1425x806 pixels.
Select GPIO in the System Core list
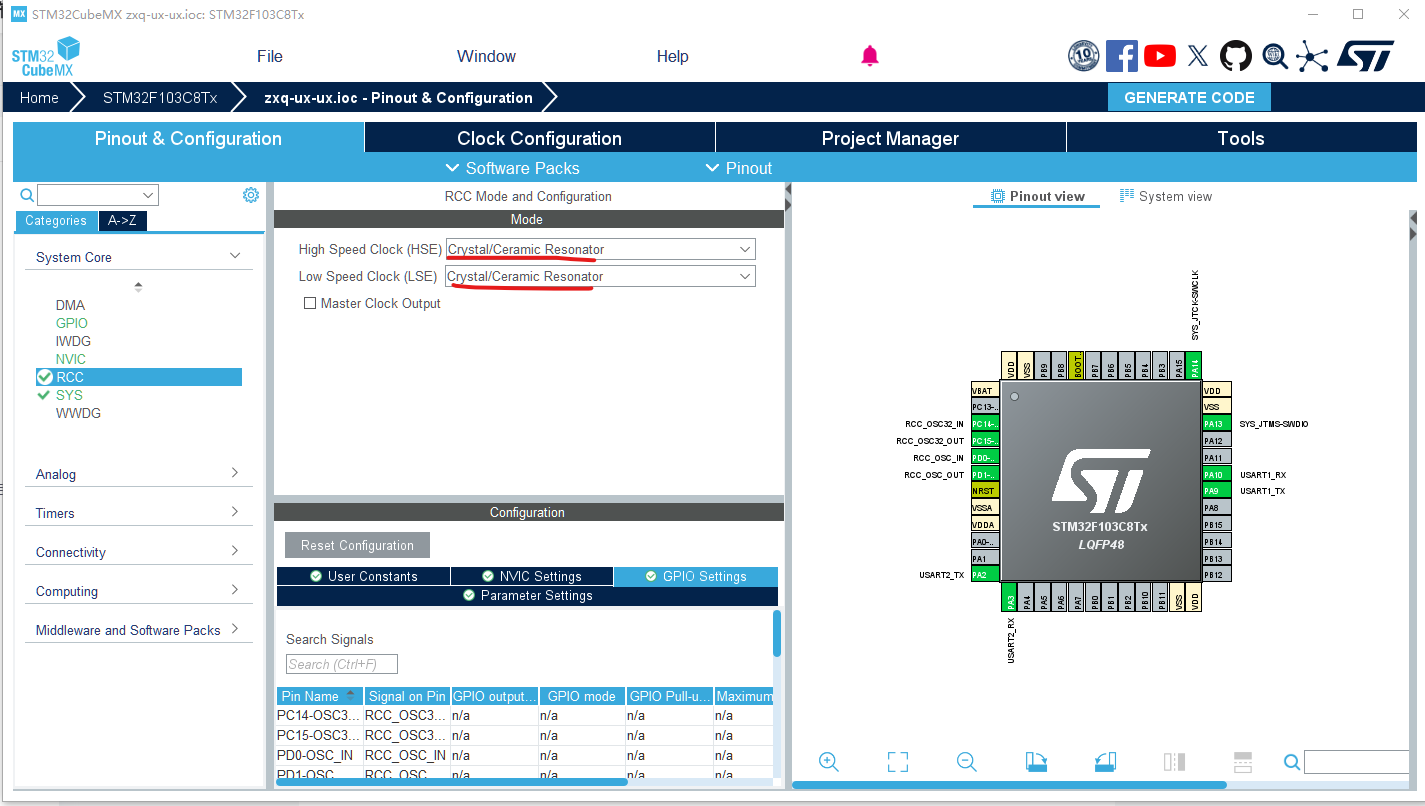pyautogui.click(x=72, y=323)
